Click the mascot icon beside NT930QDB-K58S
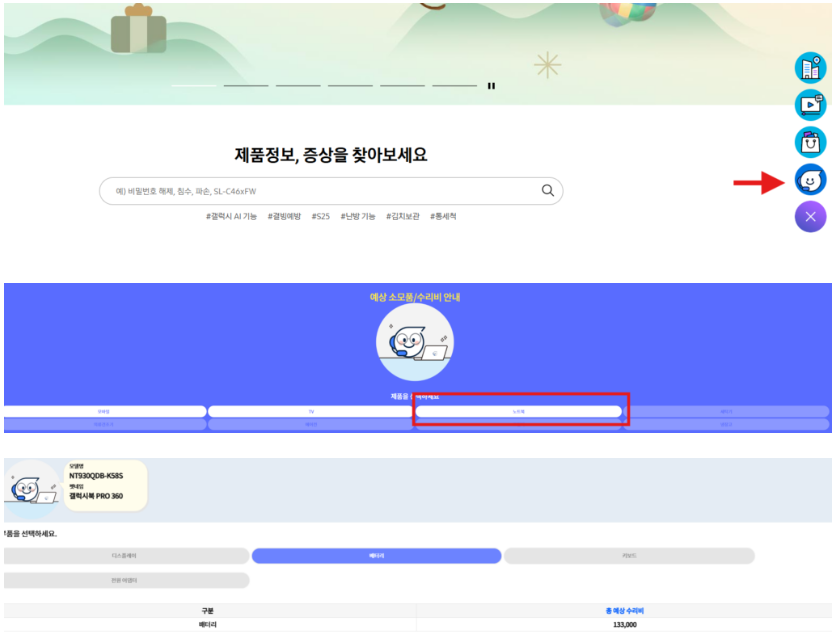Viewport: 834px width, 632px height. pyautogui.click(x=32, y=487)
